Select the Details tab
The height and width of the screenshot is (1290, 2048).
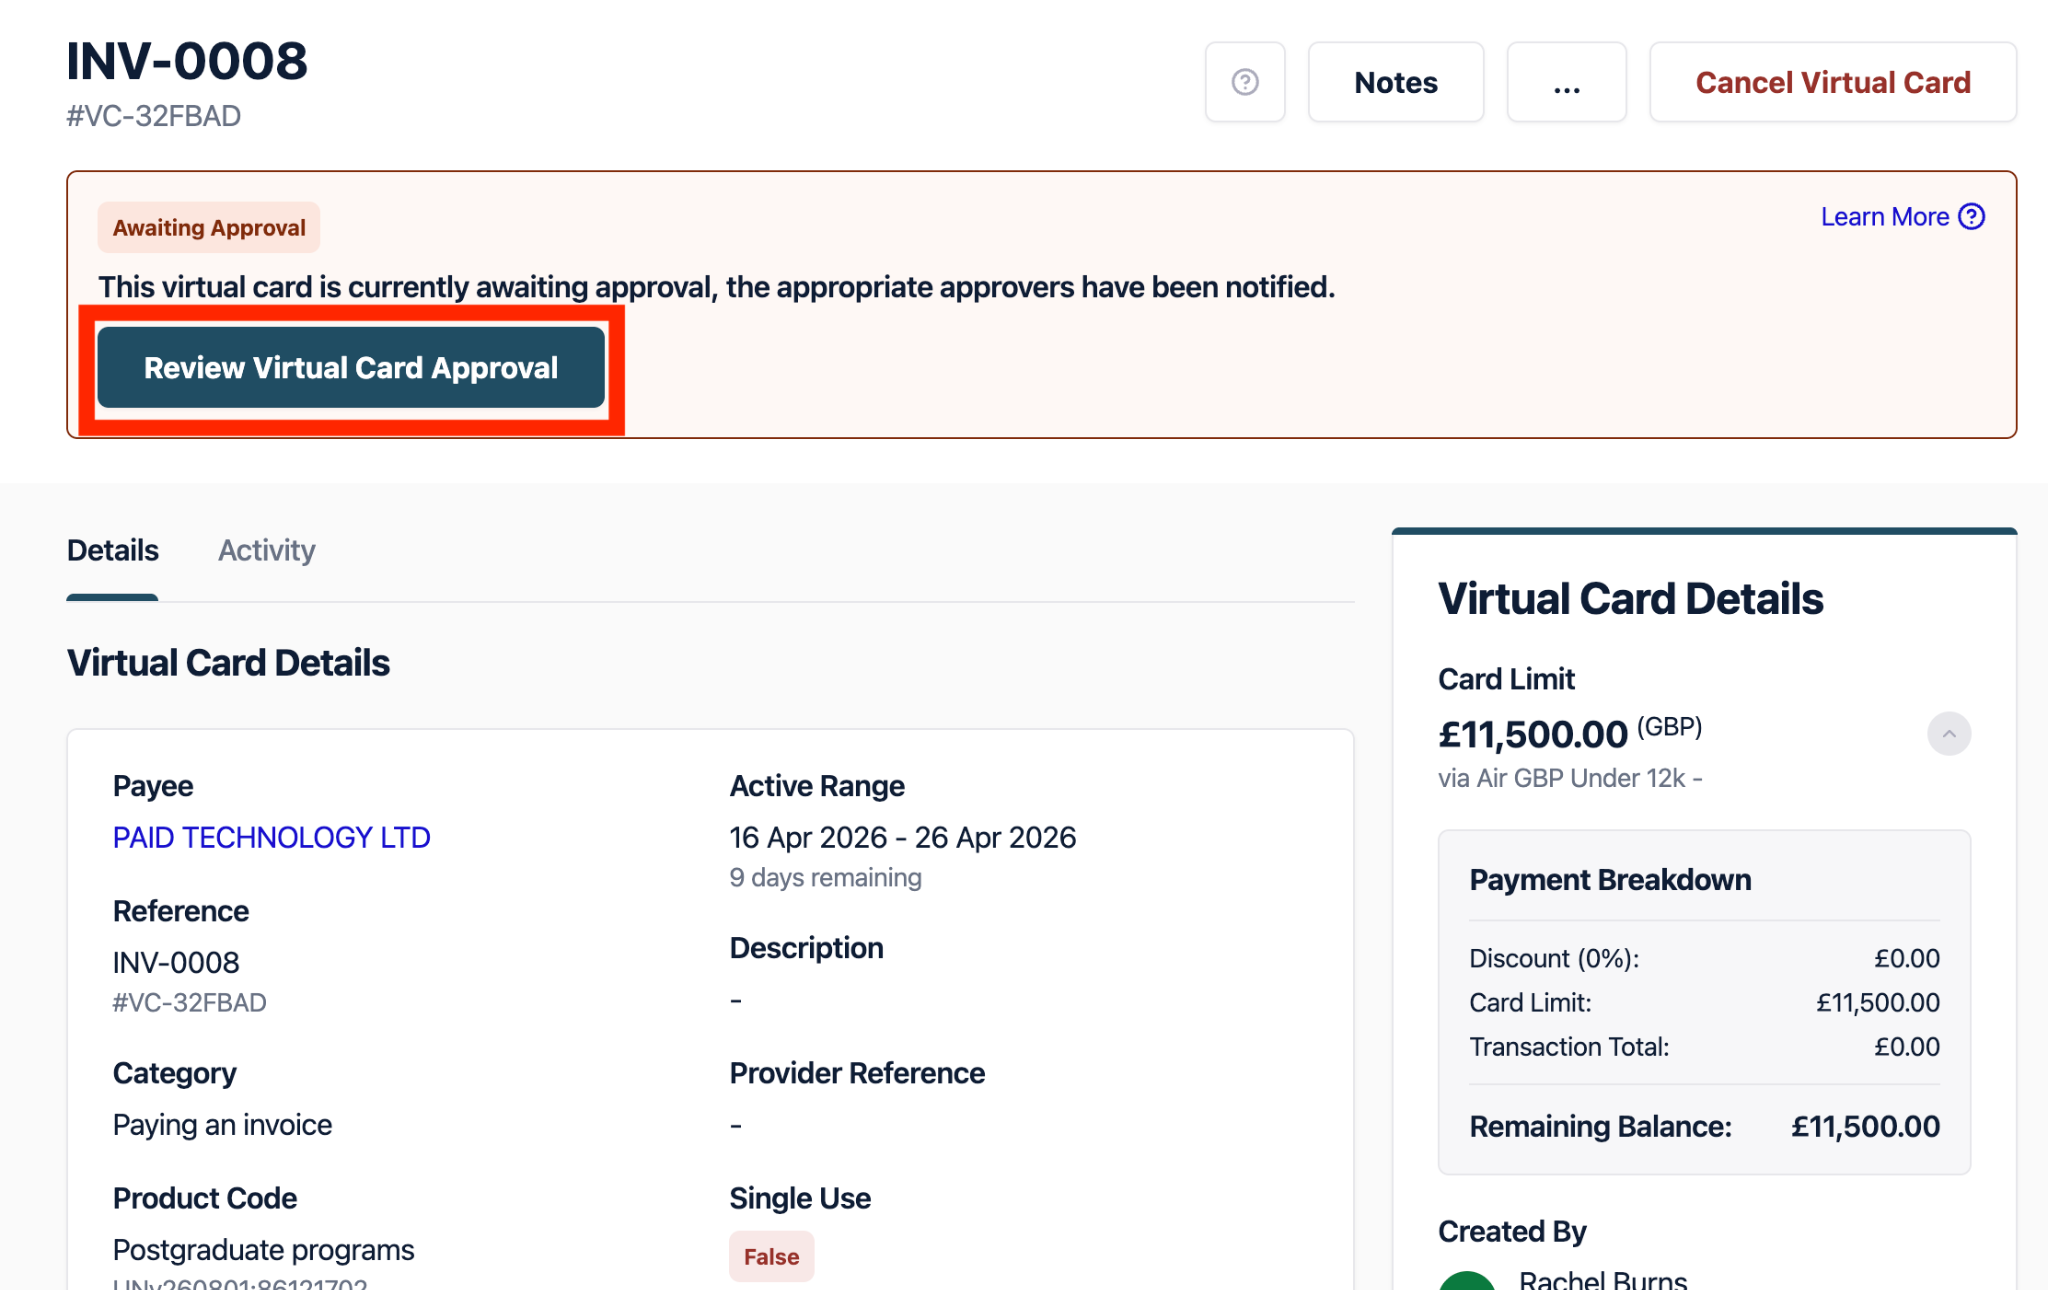[x=113, y=551]
